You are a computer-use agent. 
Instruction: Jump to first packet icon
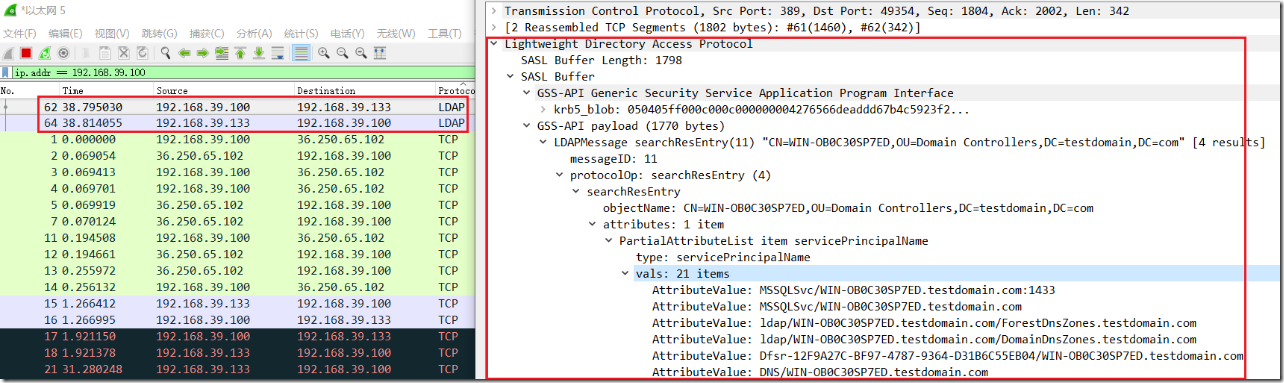point(240,53)
